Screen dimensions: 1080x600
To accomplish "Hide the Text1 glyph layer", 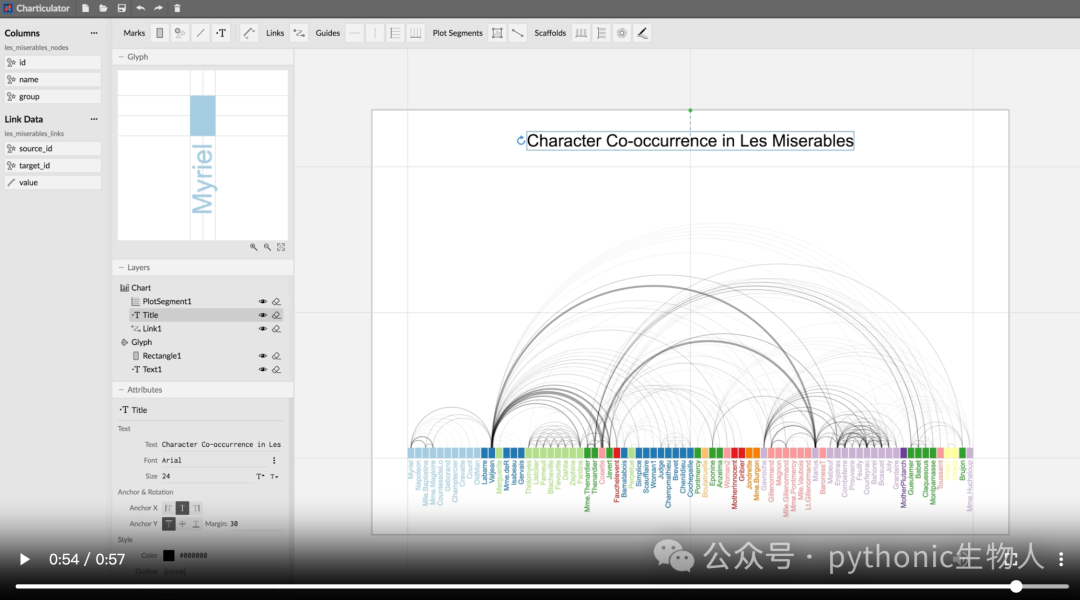I will tap(262, 369).
